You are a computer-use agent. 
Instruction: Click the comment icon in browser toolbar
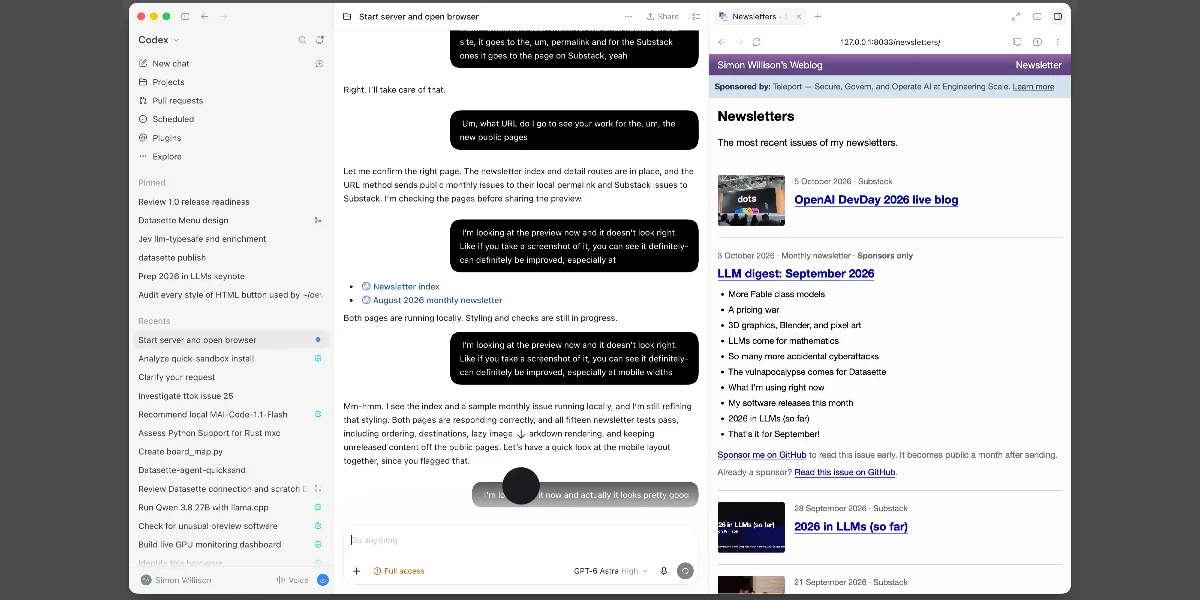point(1017,42)
